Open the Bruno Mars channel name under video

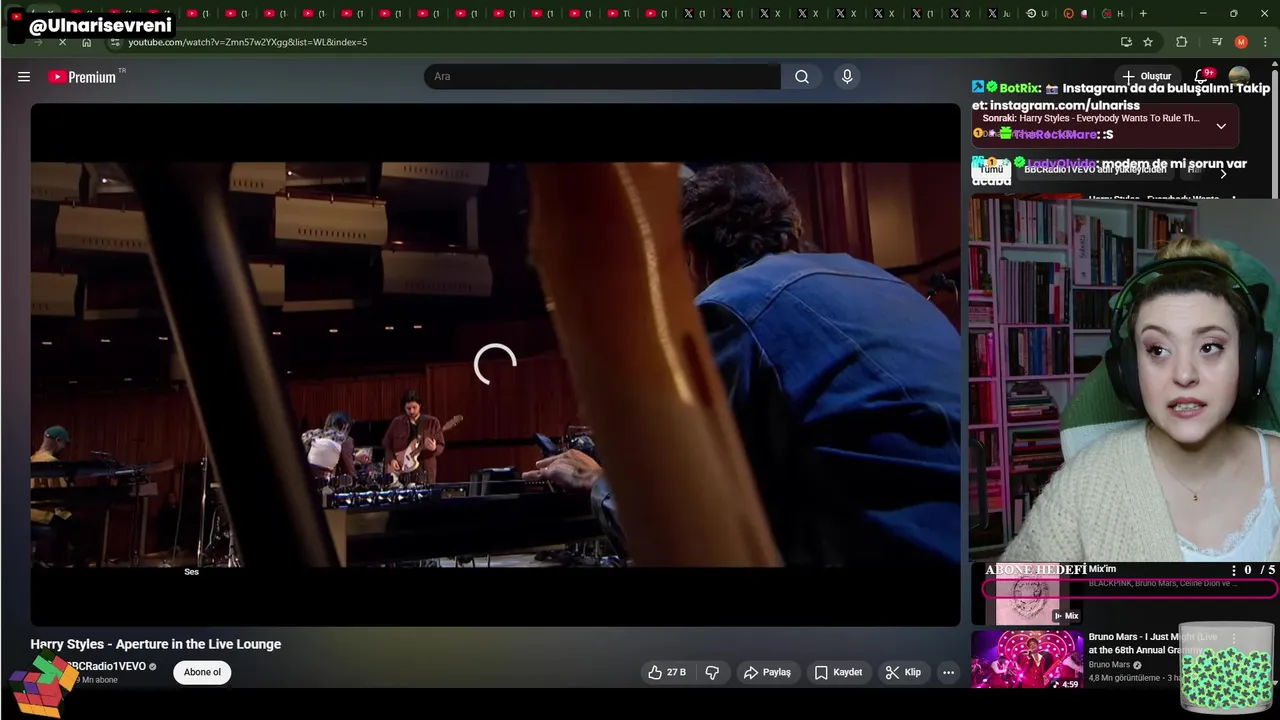(1109, 664)
